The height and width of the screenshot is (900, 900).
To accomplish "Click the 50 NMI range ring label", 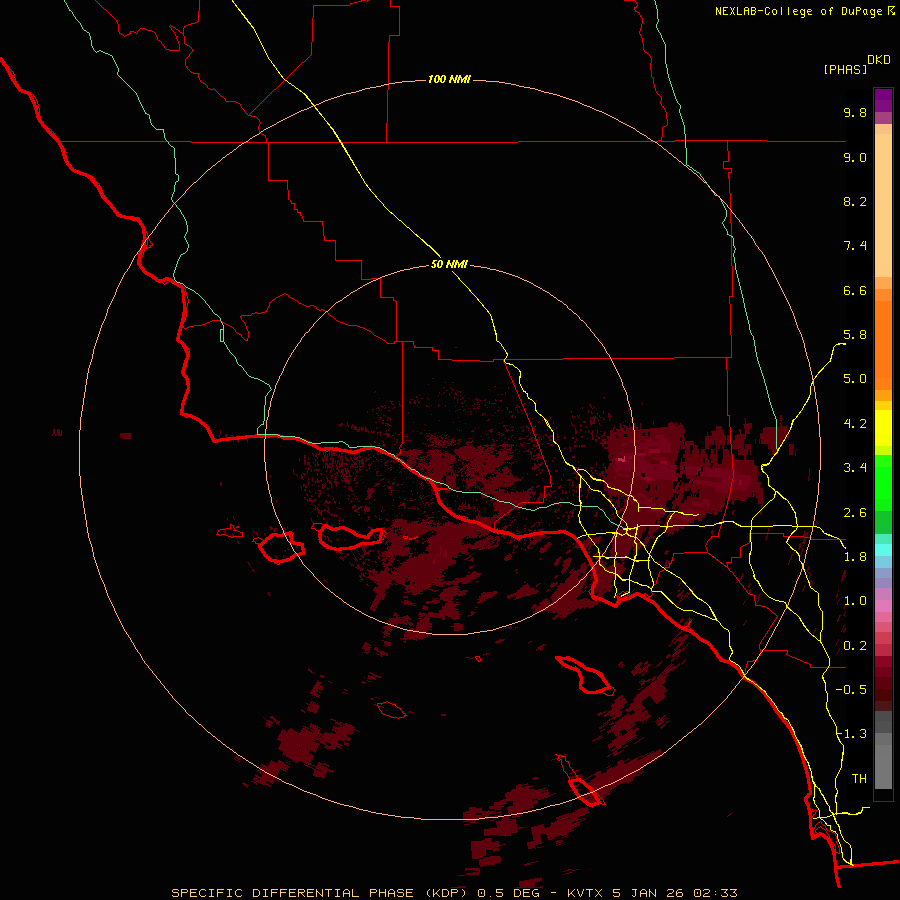I will pyautogui.click(x=449, y=265).
